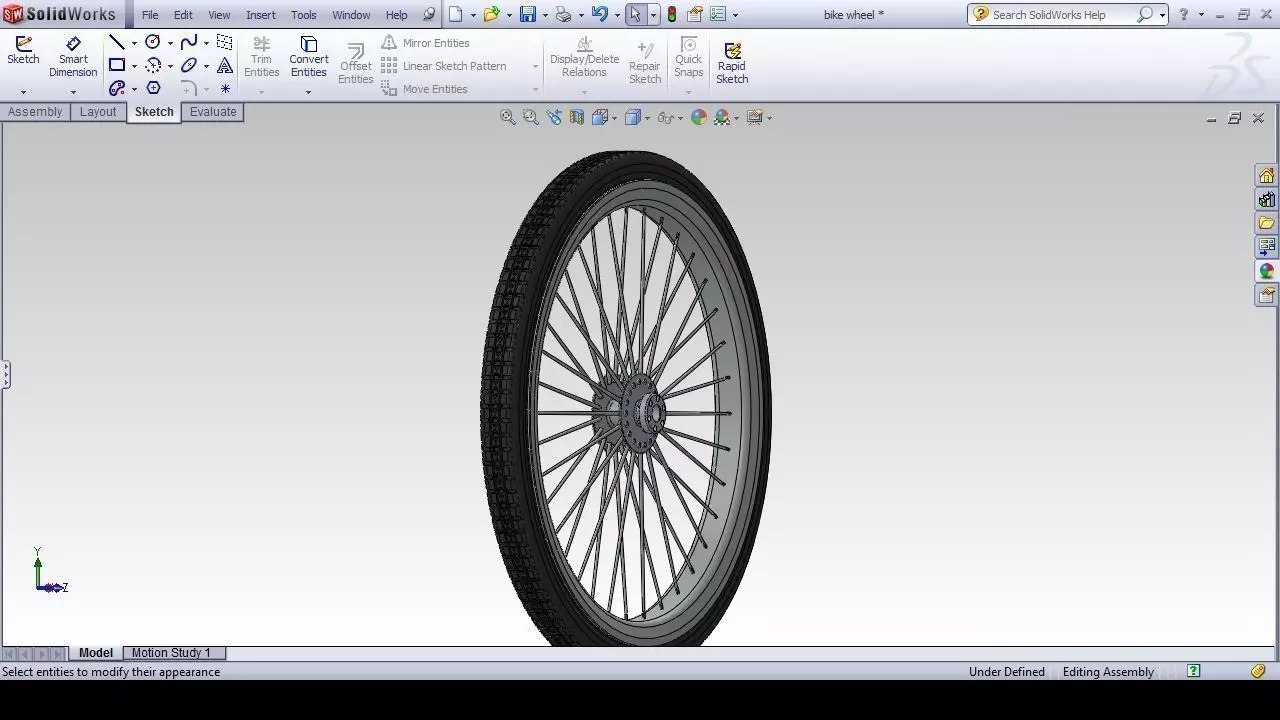Click the Apply Scene sphere icon

coord(722,117)
